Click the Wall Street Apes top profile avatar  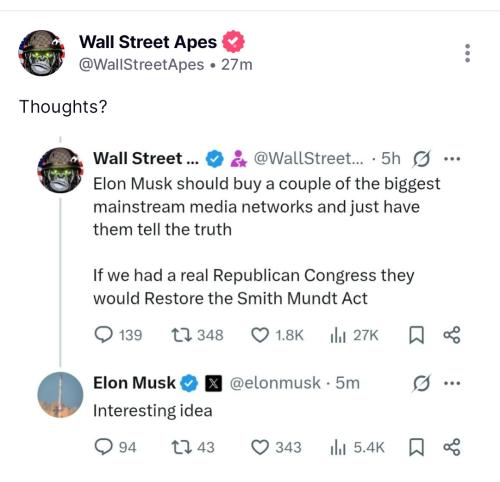tap(42, 53)
